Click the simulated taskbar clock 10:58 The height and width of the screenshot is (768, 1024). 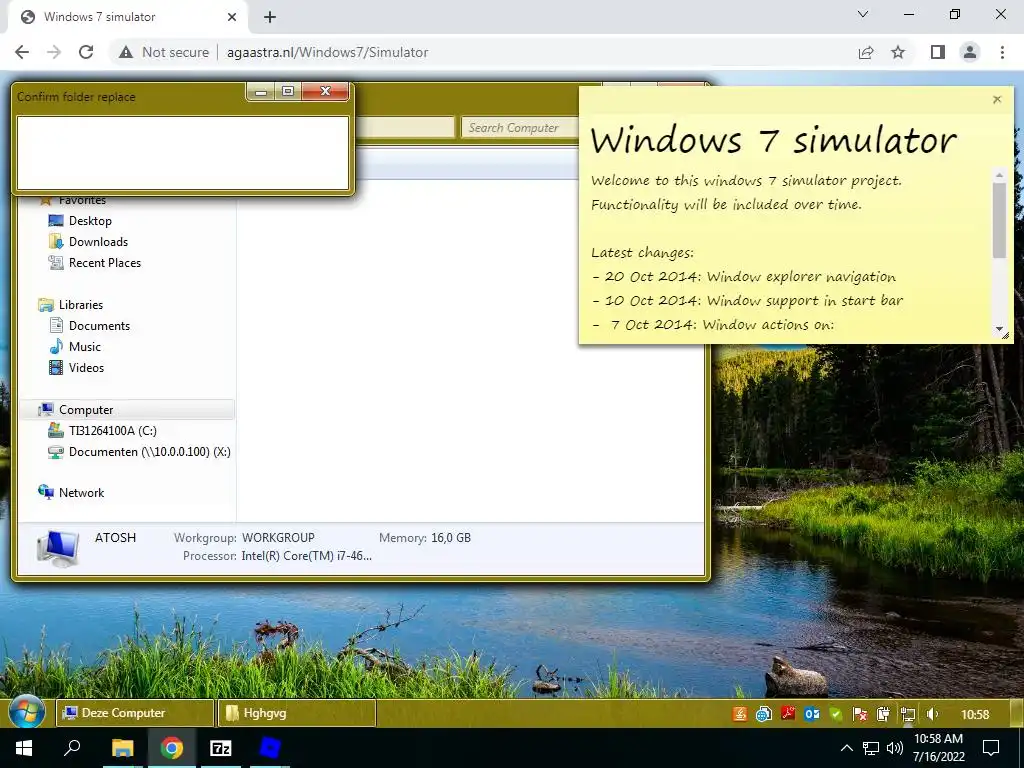[x=975, y=714]
